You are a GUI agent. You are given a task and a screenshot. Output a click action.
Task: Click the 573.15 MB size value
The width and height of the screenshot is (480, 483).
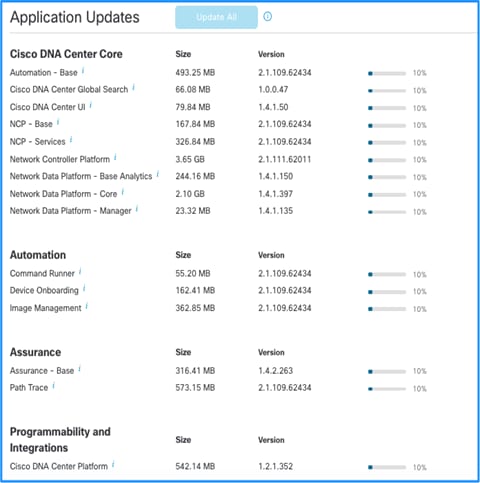pyautogui.click(x=195, y=388)
